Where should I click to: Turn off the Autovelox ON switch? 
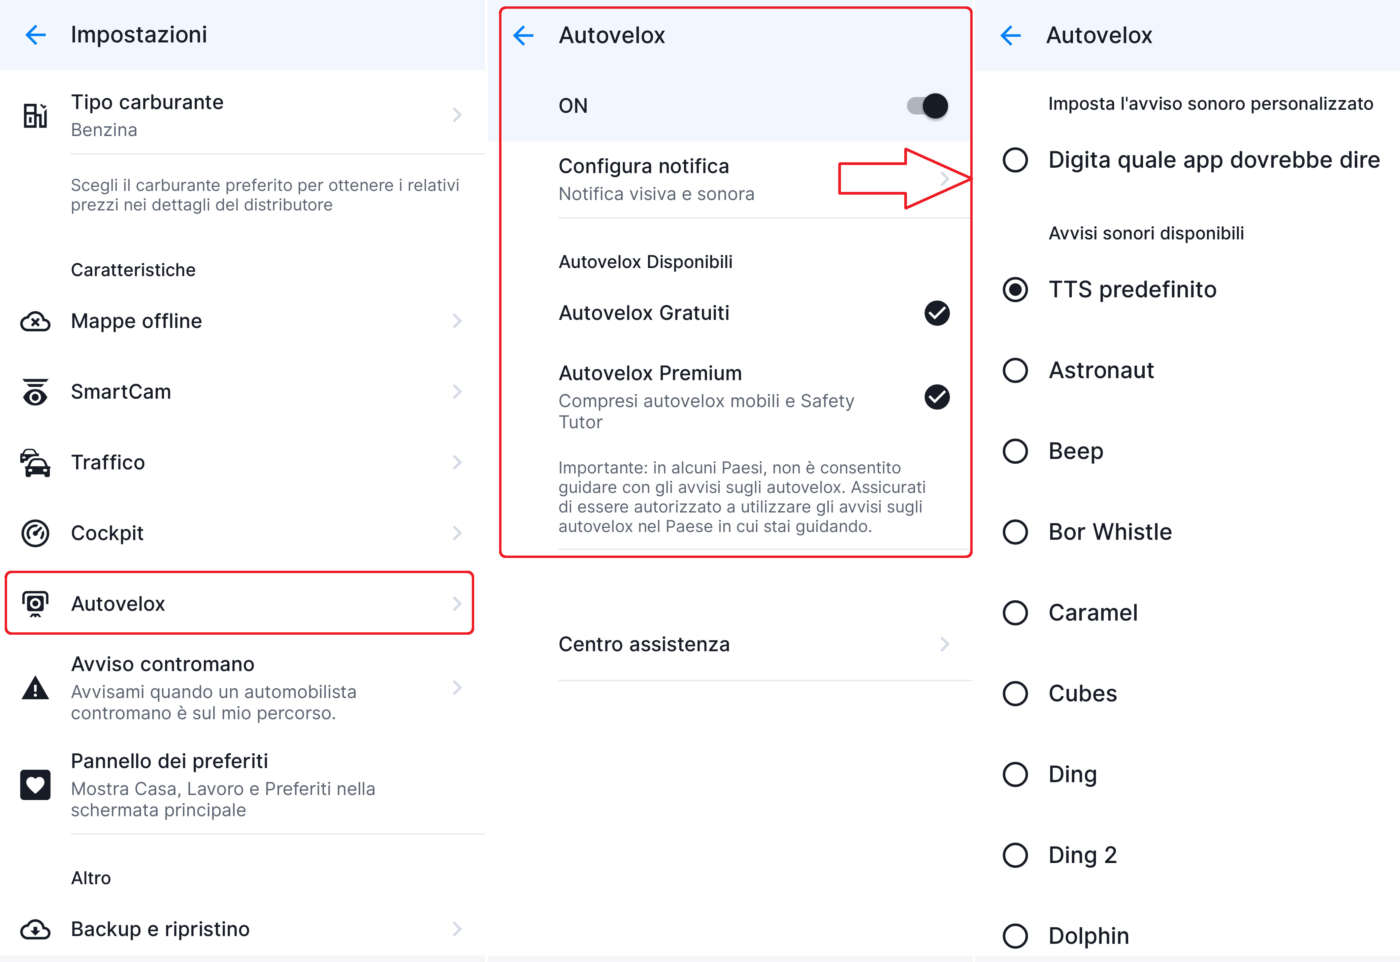point(928,106)
